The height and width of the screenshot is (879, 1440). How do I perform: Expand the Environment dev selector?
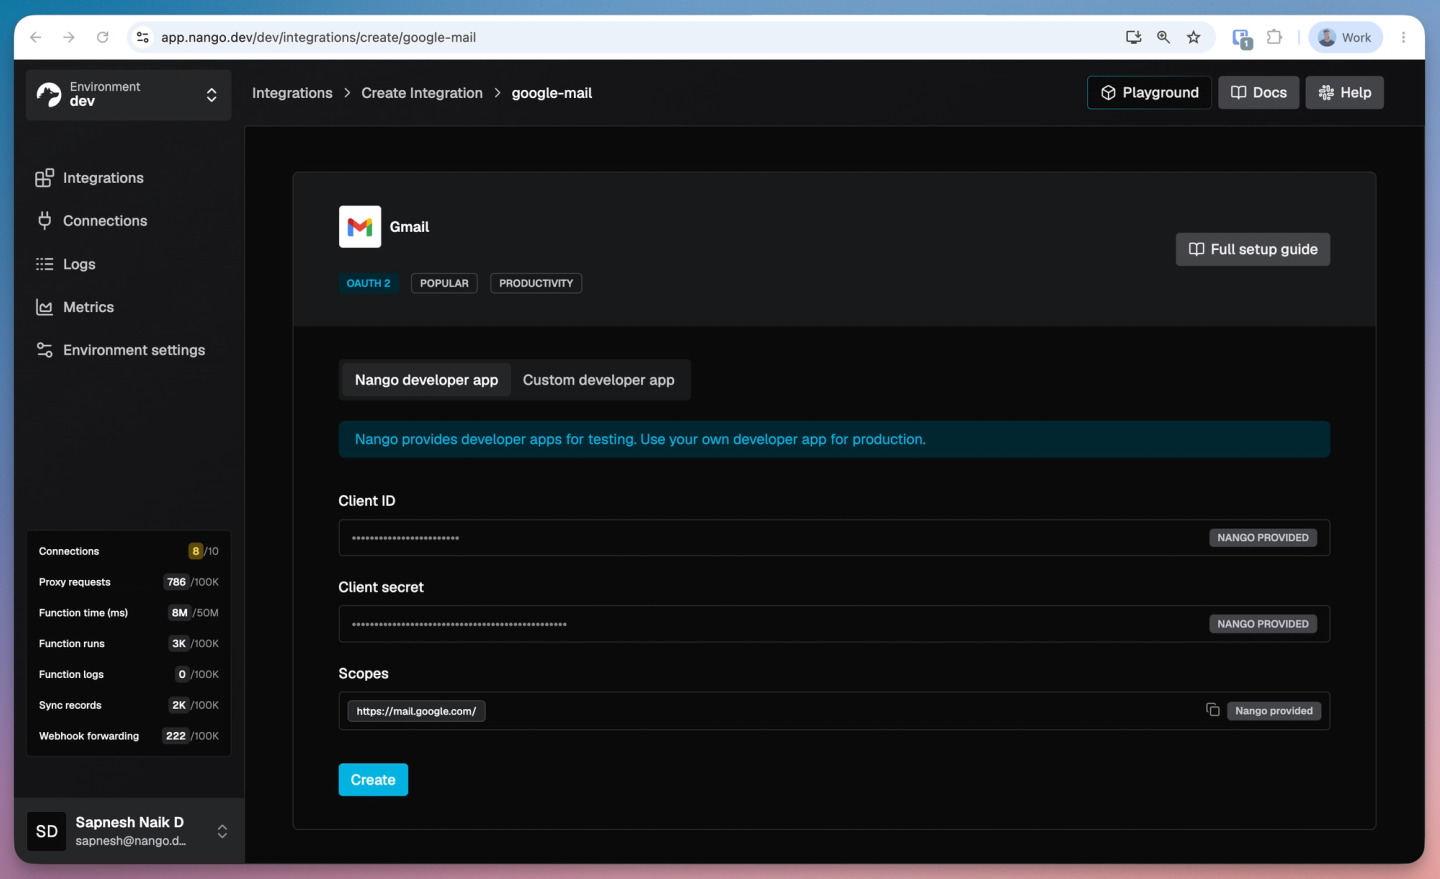click(x=129, y=95)
